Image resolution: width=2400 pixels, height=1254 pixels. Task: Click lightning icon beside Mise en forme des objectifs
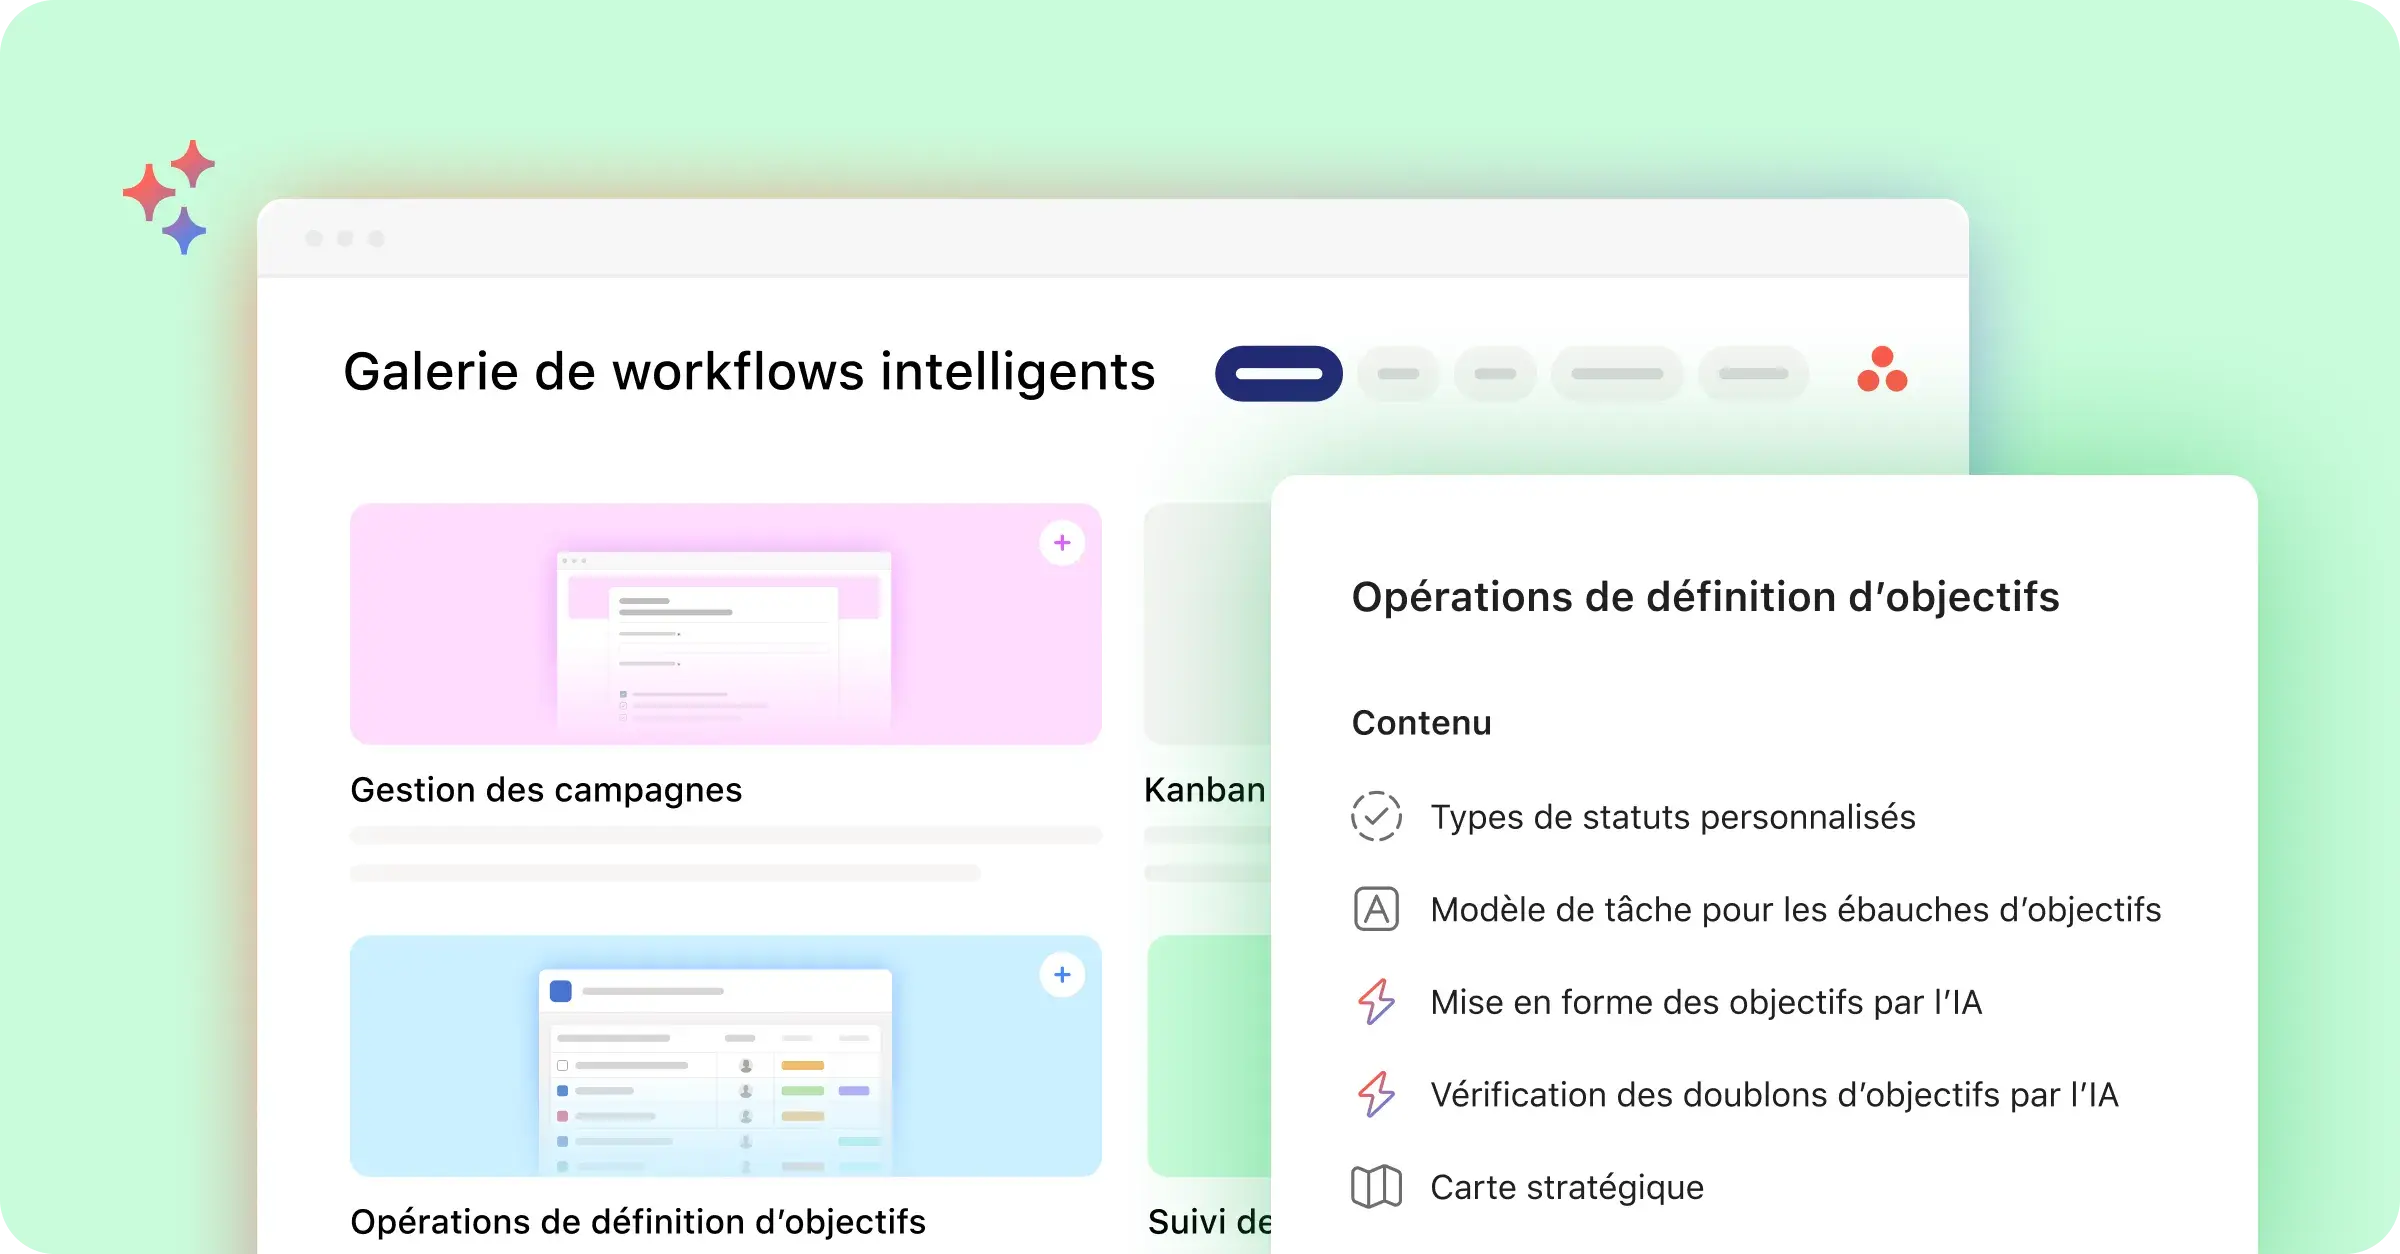[1376, 1002]
